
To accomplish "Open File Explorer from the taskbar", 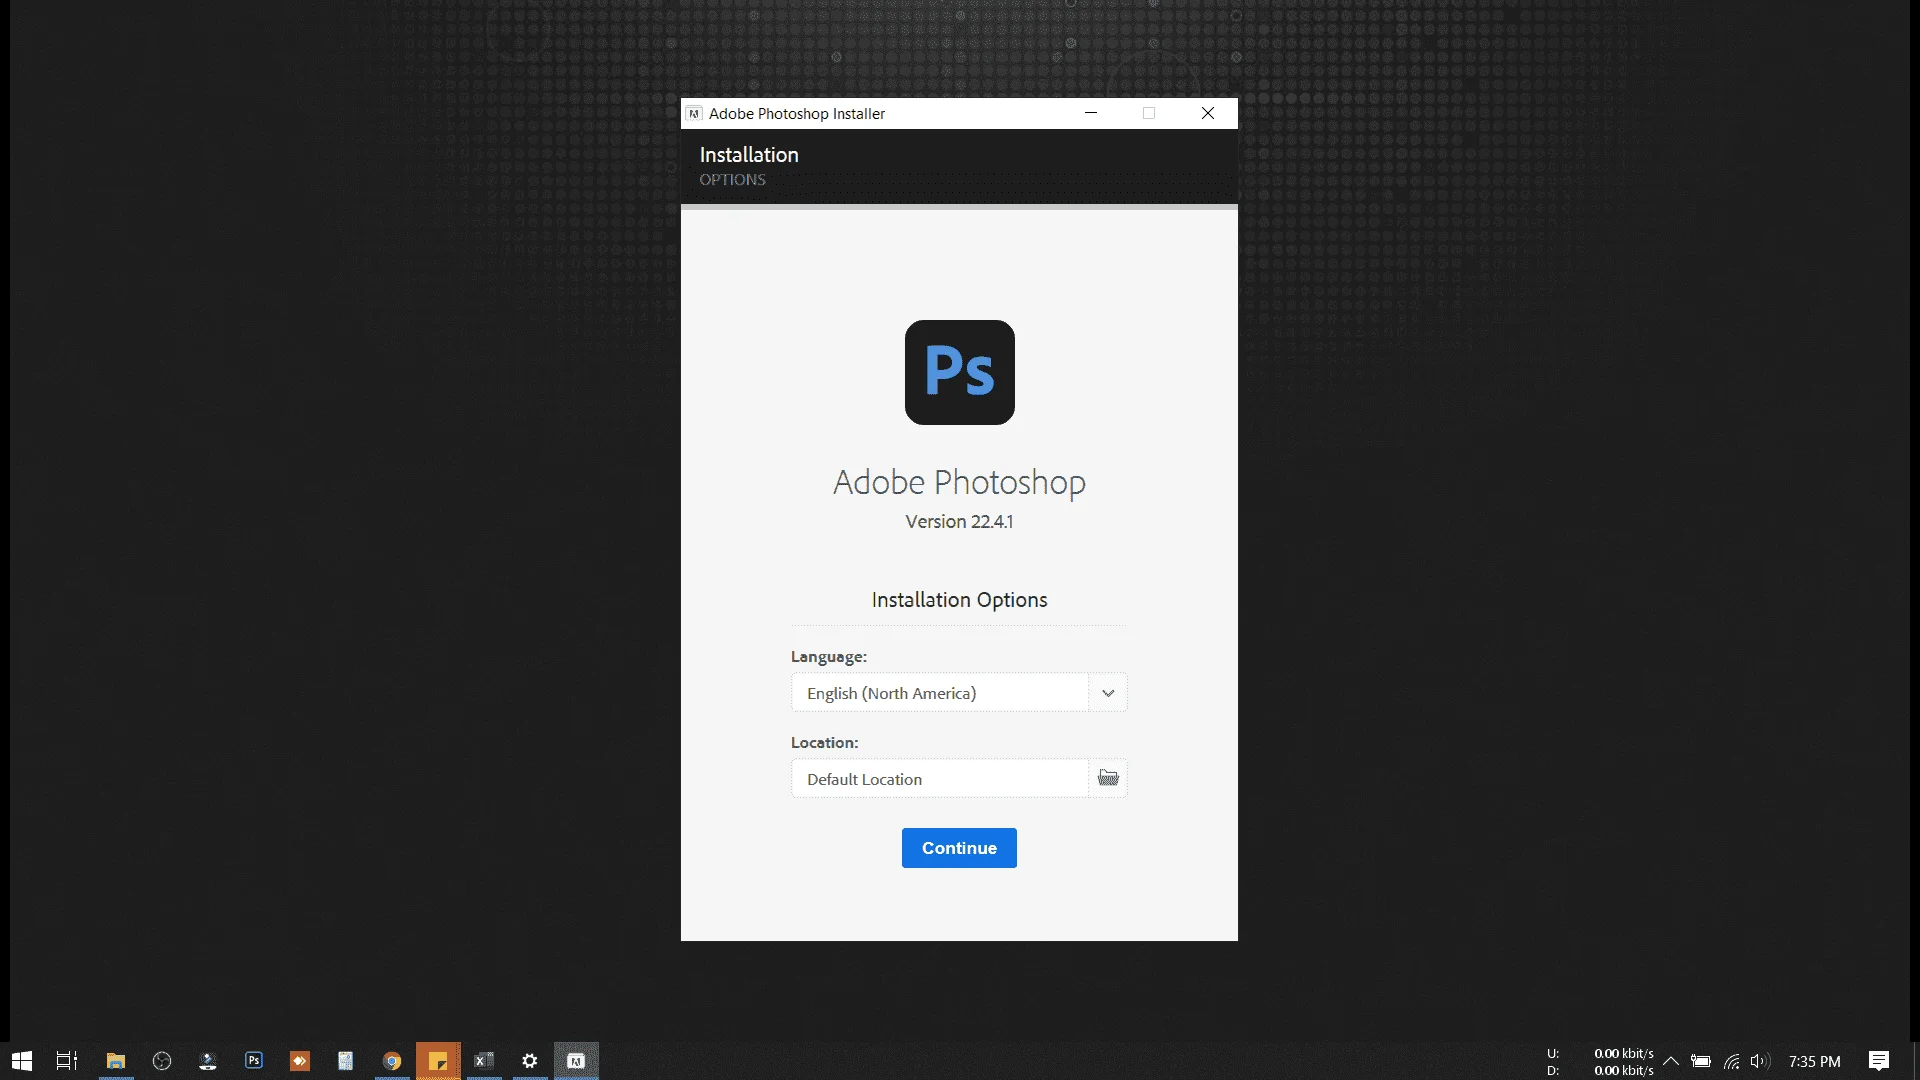I will pyautogui.click(x=116, y=1061).
